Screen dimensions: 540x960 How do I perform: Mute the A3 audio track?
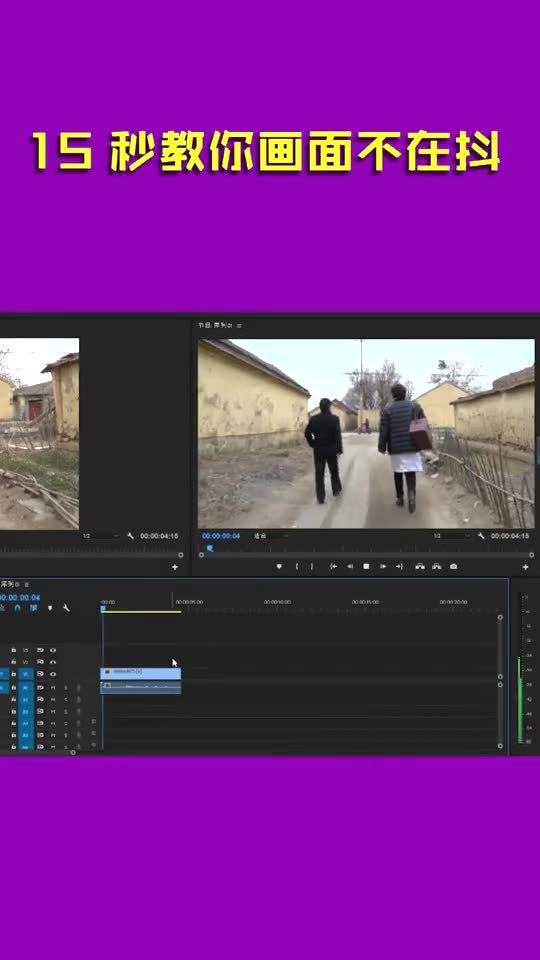point(53,712)
